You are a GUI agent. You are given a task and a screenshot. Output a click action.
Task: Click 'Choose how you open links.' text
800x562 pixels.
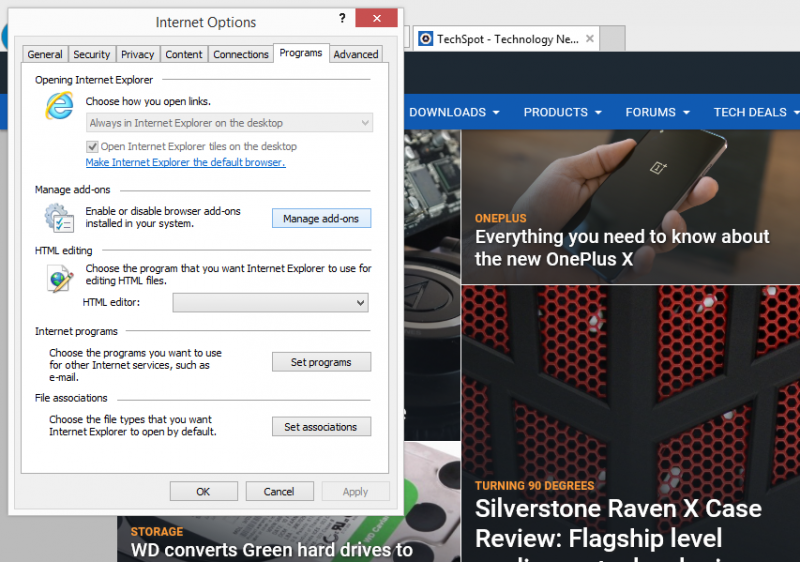pos(148,101)
